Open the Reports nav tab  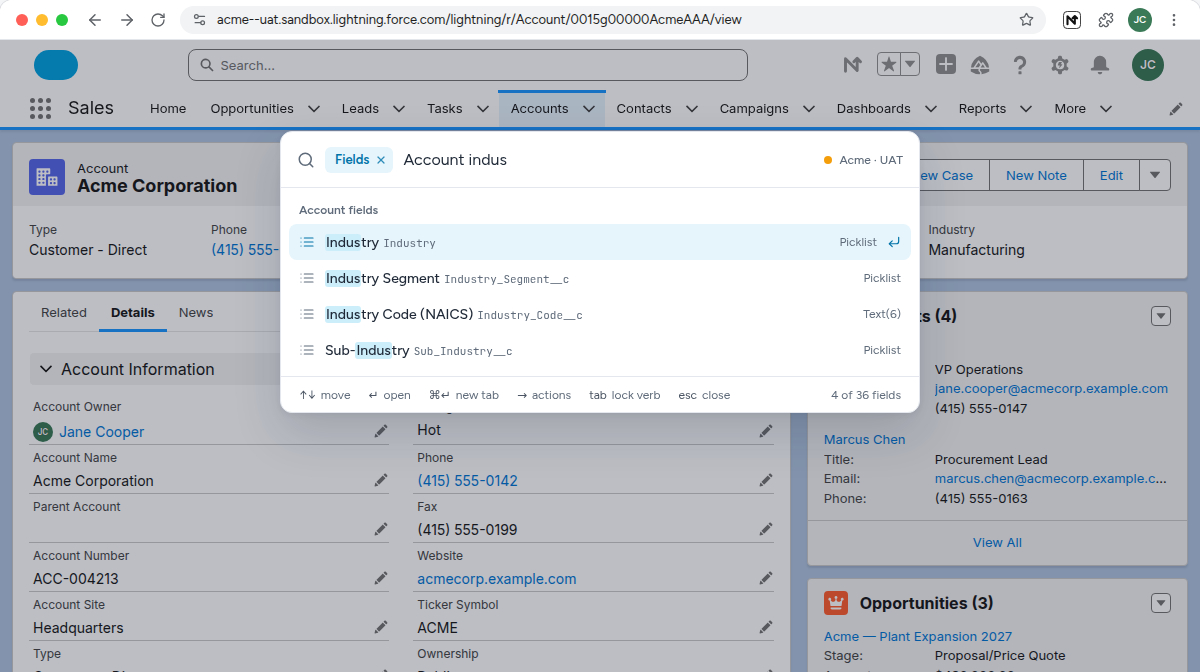982,108
